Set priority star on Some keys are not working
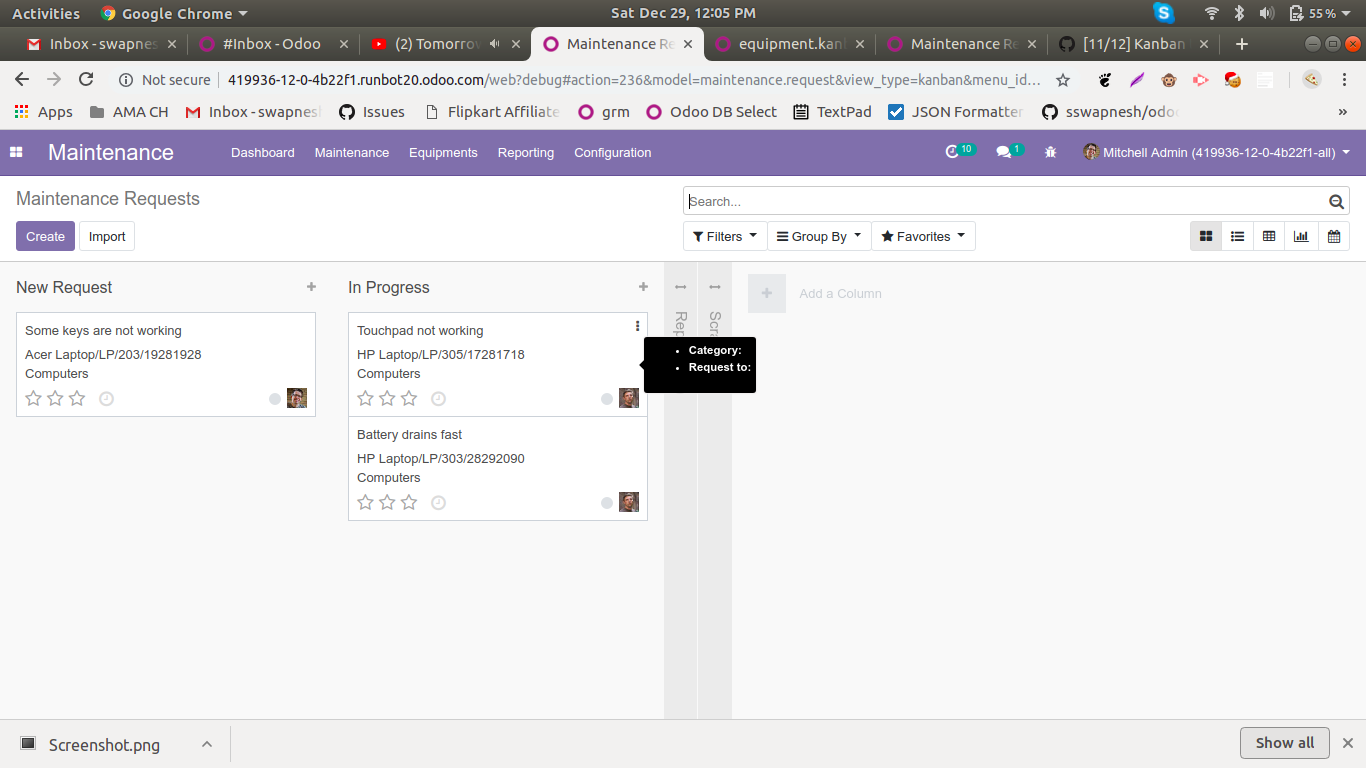This screenshot has width=1366, height=768. point(33,398)
